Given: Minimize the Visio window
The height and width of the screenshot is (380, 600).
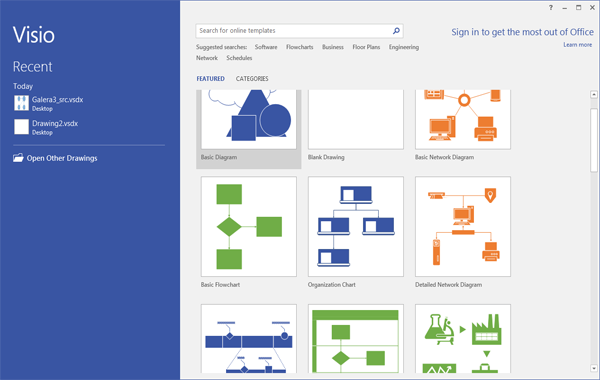Looking at the screenshot, I should pyautogui.click(x=564, y=8).
